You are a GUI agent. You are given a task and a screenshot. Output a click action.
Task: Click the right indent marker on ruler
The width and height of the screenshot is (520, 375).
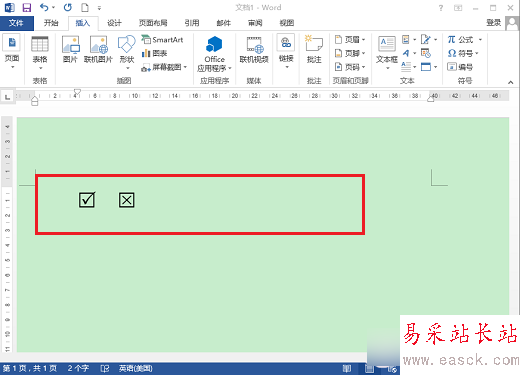point(431,99)
